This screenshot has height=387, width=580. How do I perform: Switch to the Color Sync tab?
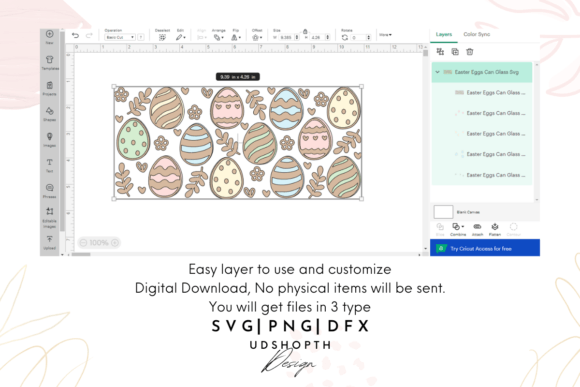476,34
